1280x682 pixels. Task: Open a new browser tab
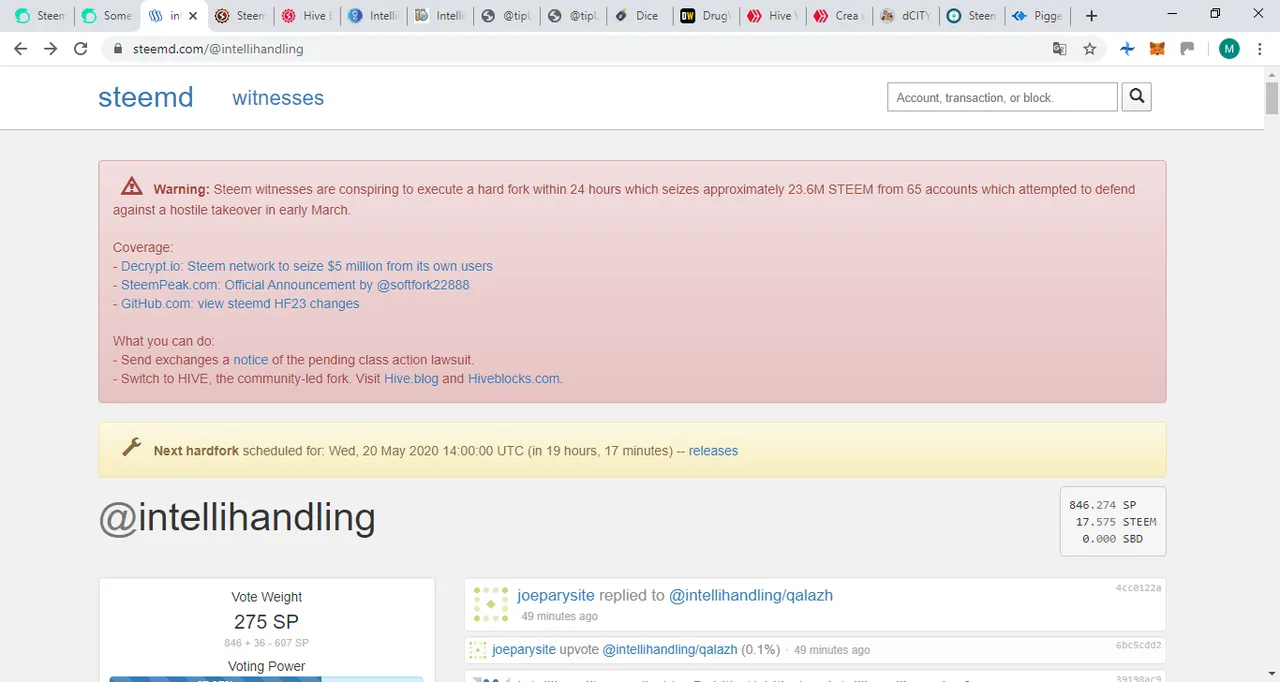tap(1091, 16)
